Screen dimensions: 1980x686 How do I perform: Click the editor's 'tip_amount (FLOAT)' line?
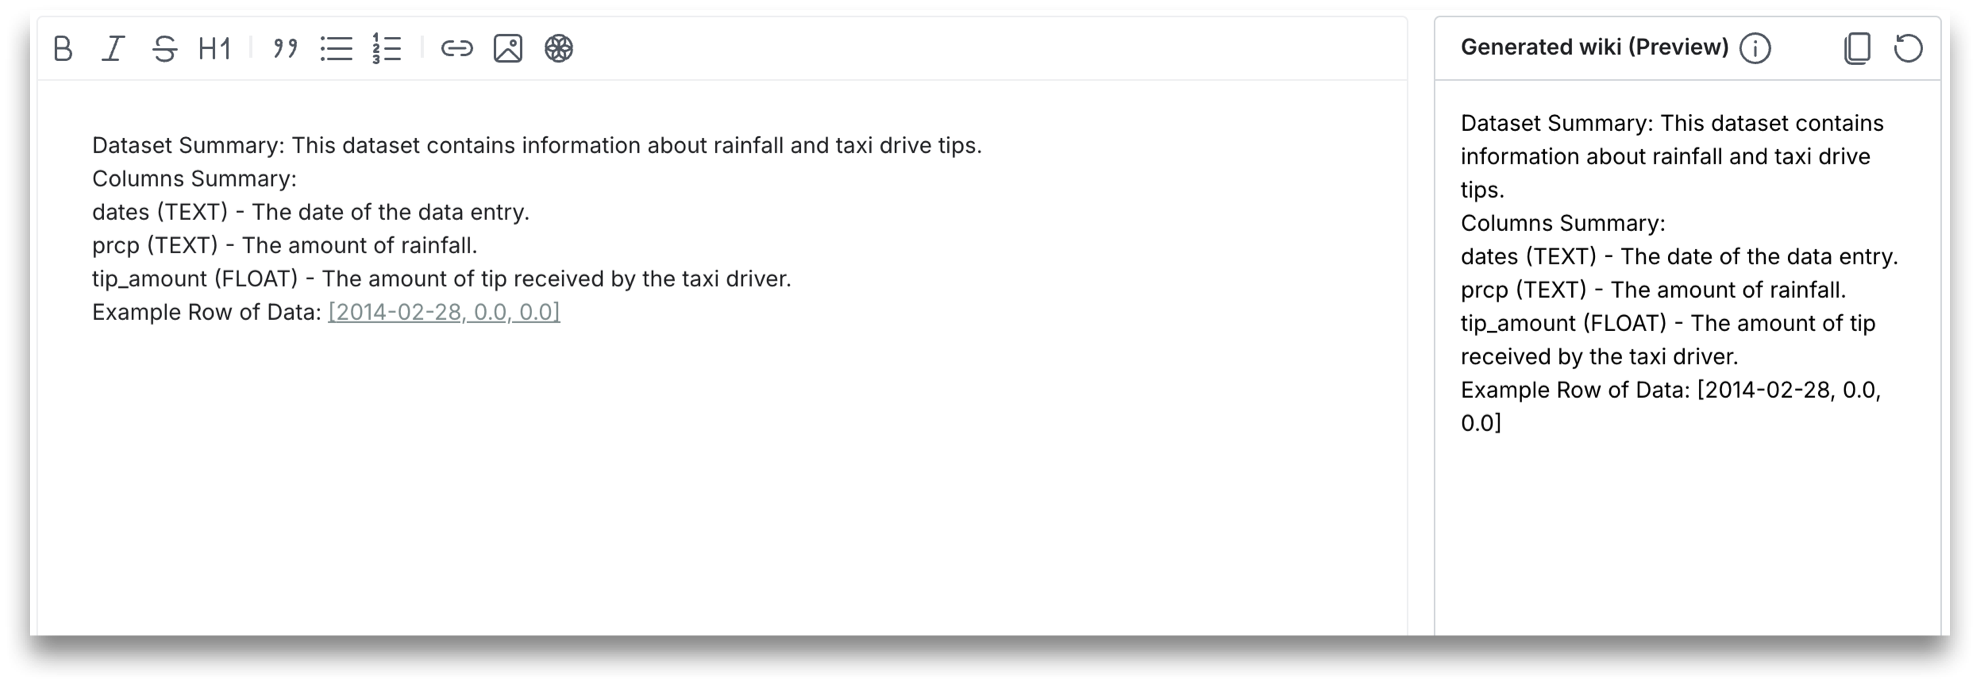441,279
